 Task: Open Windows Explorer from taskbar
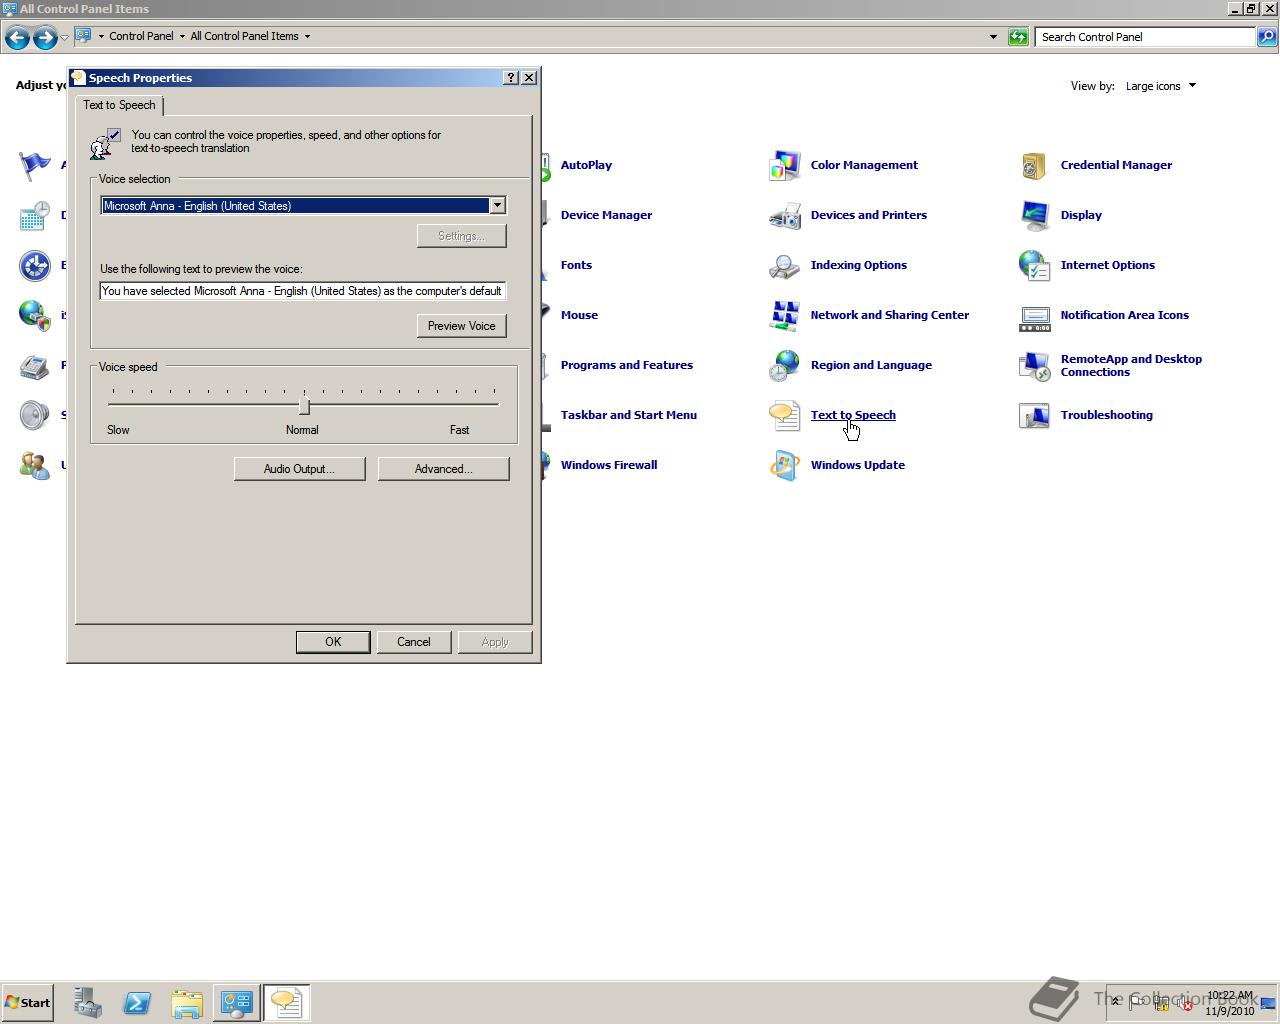point(187,1003)
